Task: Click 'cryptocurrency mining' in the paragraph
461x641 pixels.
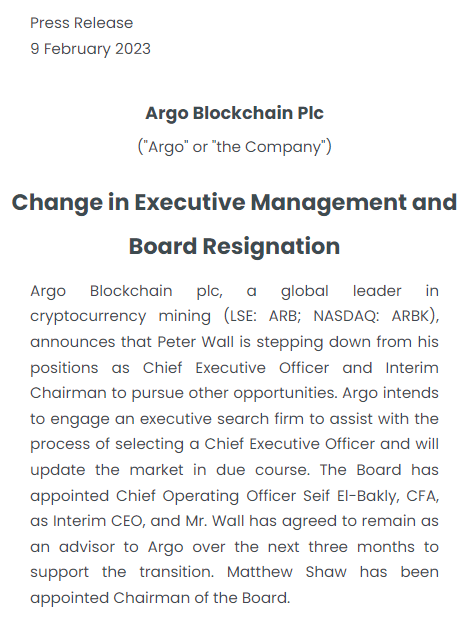Action: [121, 316]
